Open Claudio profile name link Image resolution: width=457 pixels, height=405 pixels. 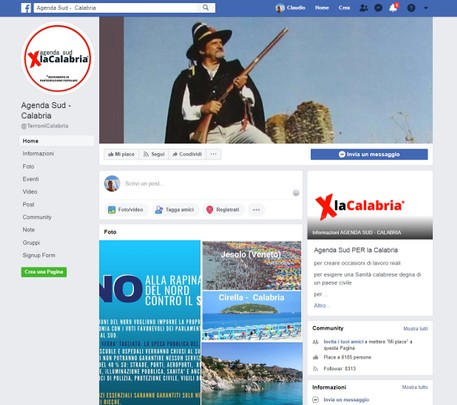(296, 8)
